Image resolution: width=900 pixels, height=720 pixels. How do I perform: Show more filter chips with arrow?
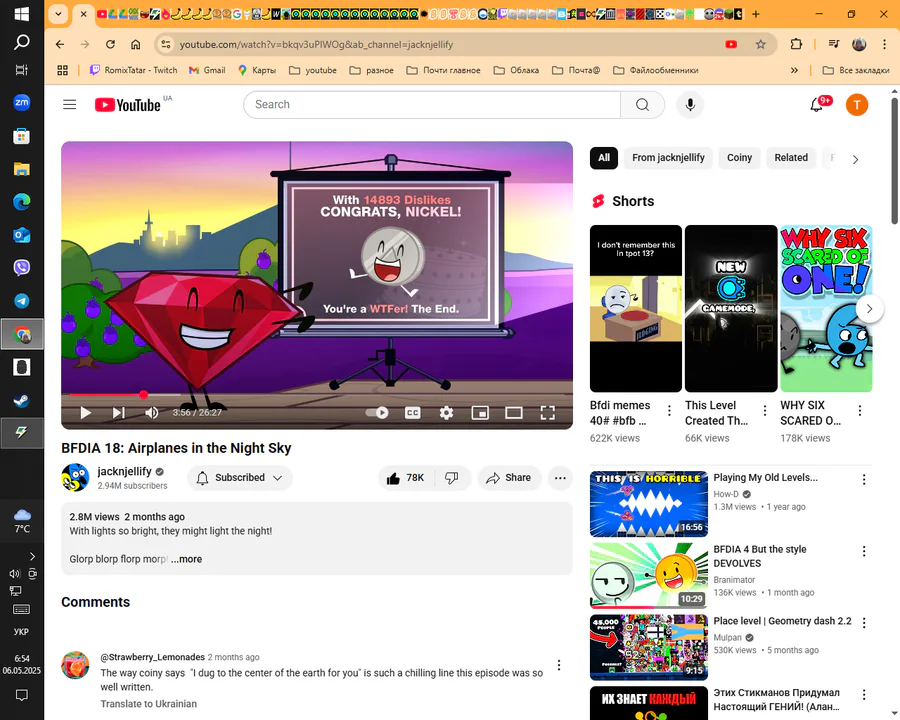pyautogui.click(x=855, y=160)
